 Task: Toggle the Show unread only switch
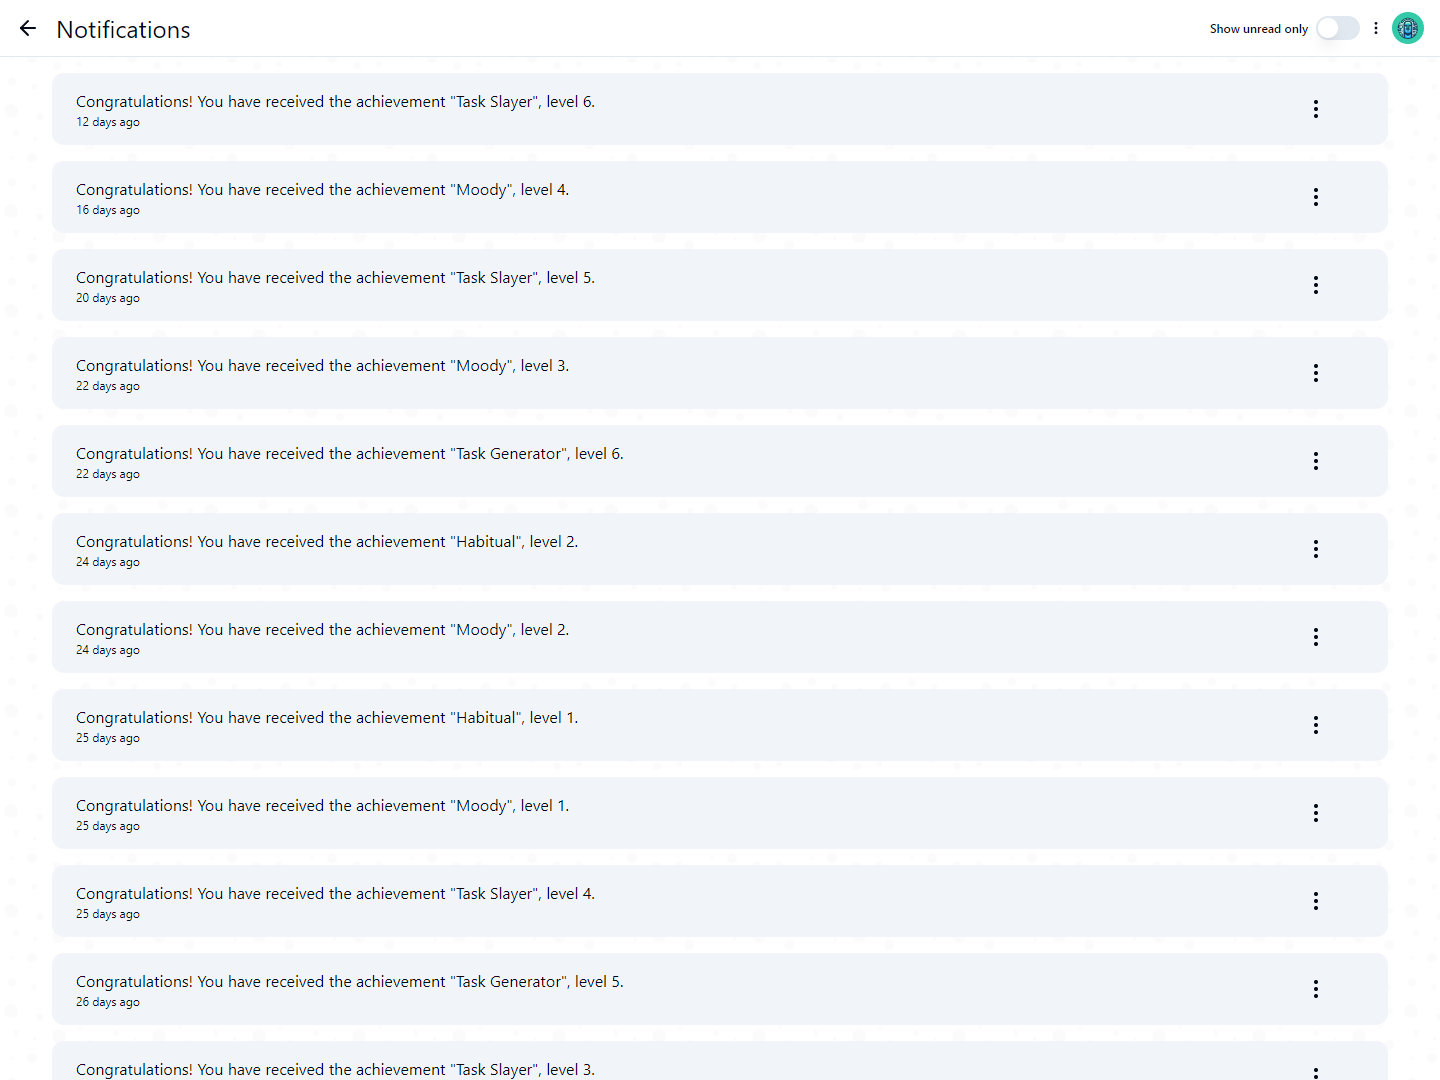click(1337, 29)
